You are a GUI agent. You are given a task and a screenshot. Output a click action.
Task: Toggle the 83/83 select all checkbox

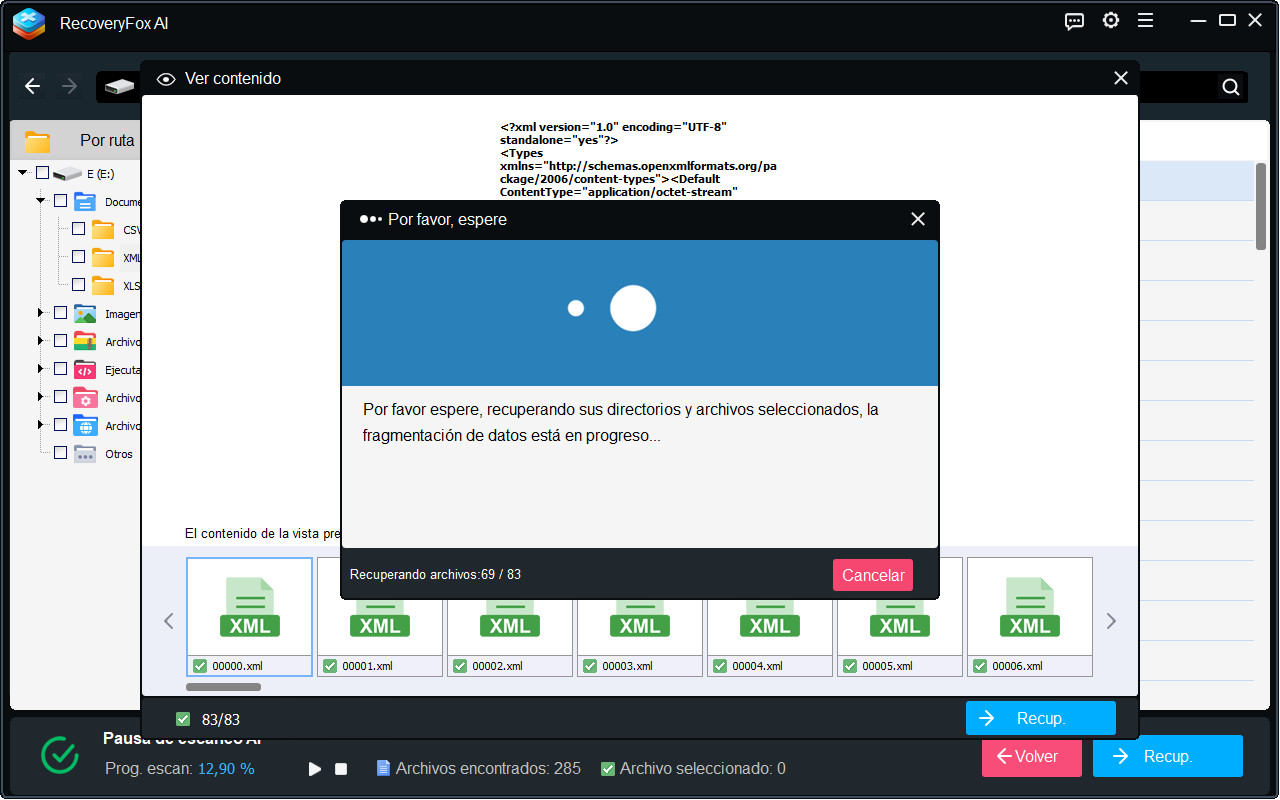coord(183,719)
